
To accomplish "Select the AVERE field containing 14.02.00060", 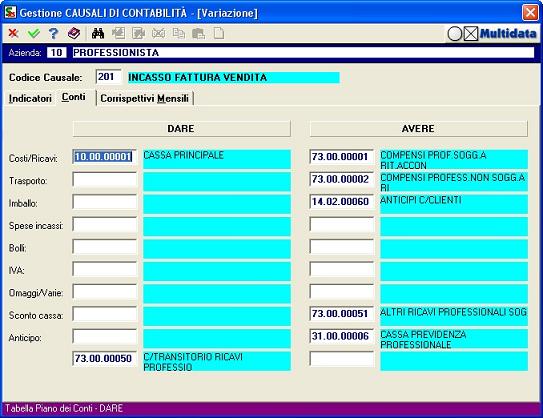I will [x=342, y=202].
